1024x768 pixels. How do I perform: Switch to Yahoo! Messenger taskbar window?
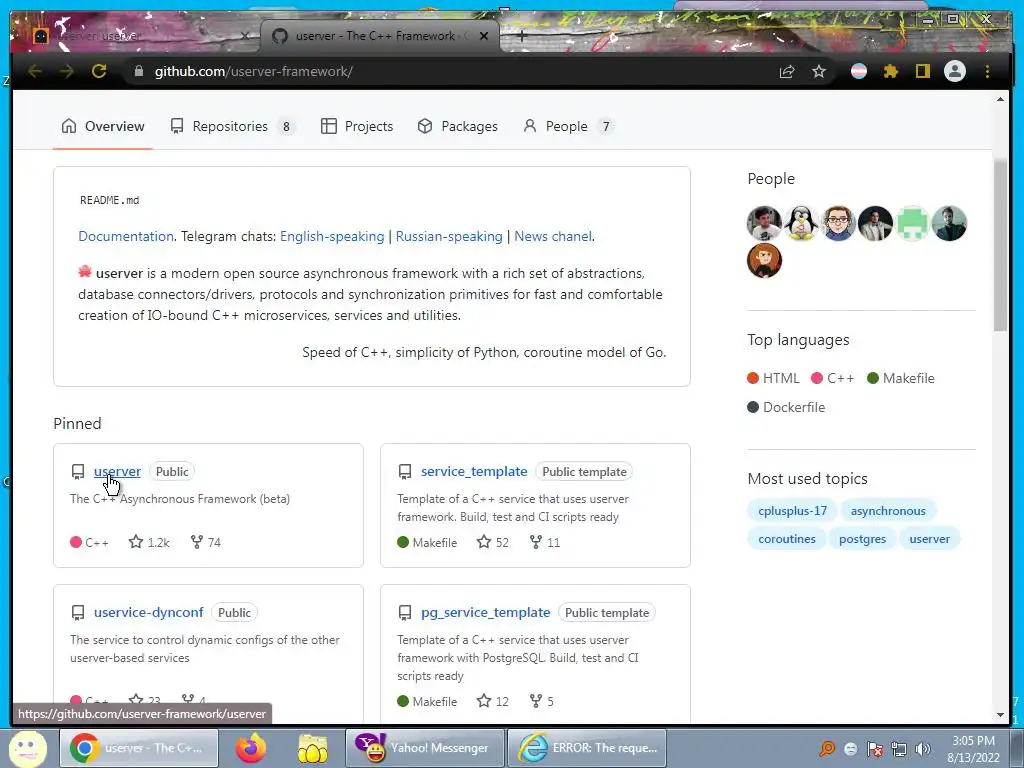click(424, 748)
